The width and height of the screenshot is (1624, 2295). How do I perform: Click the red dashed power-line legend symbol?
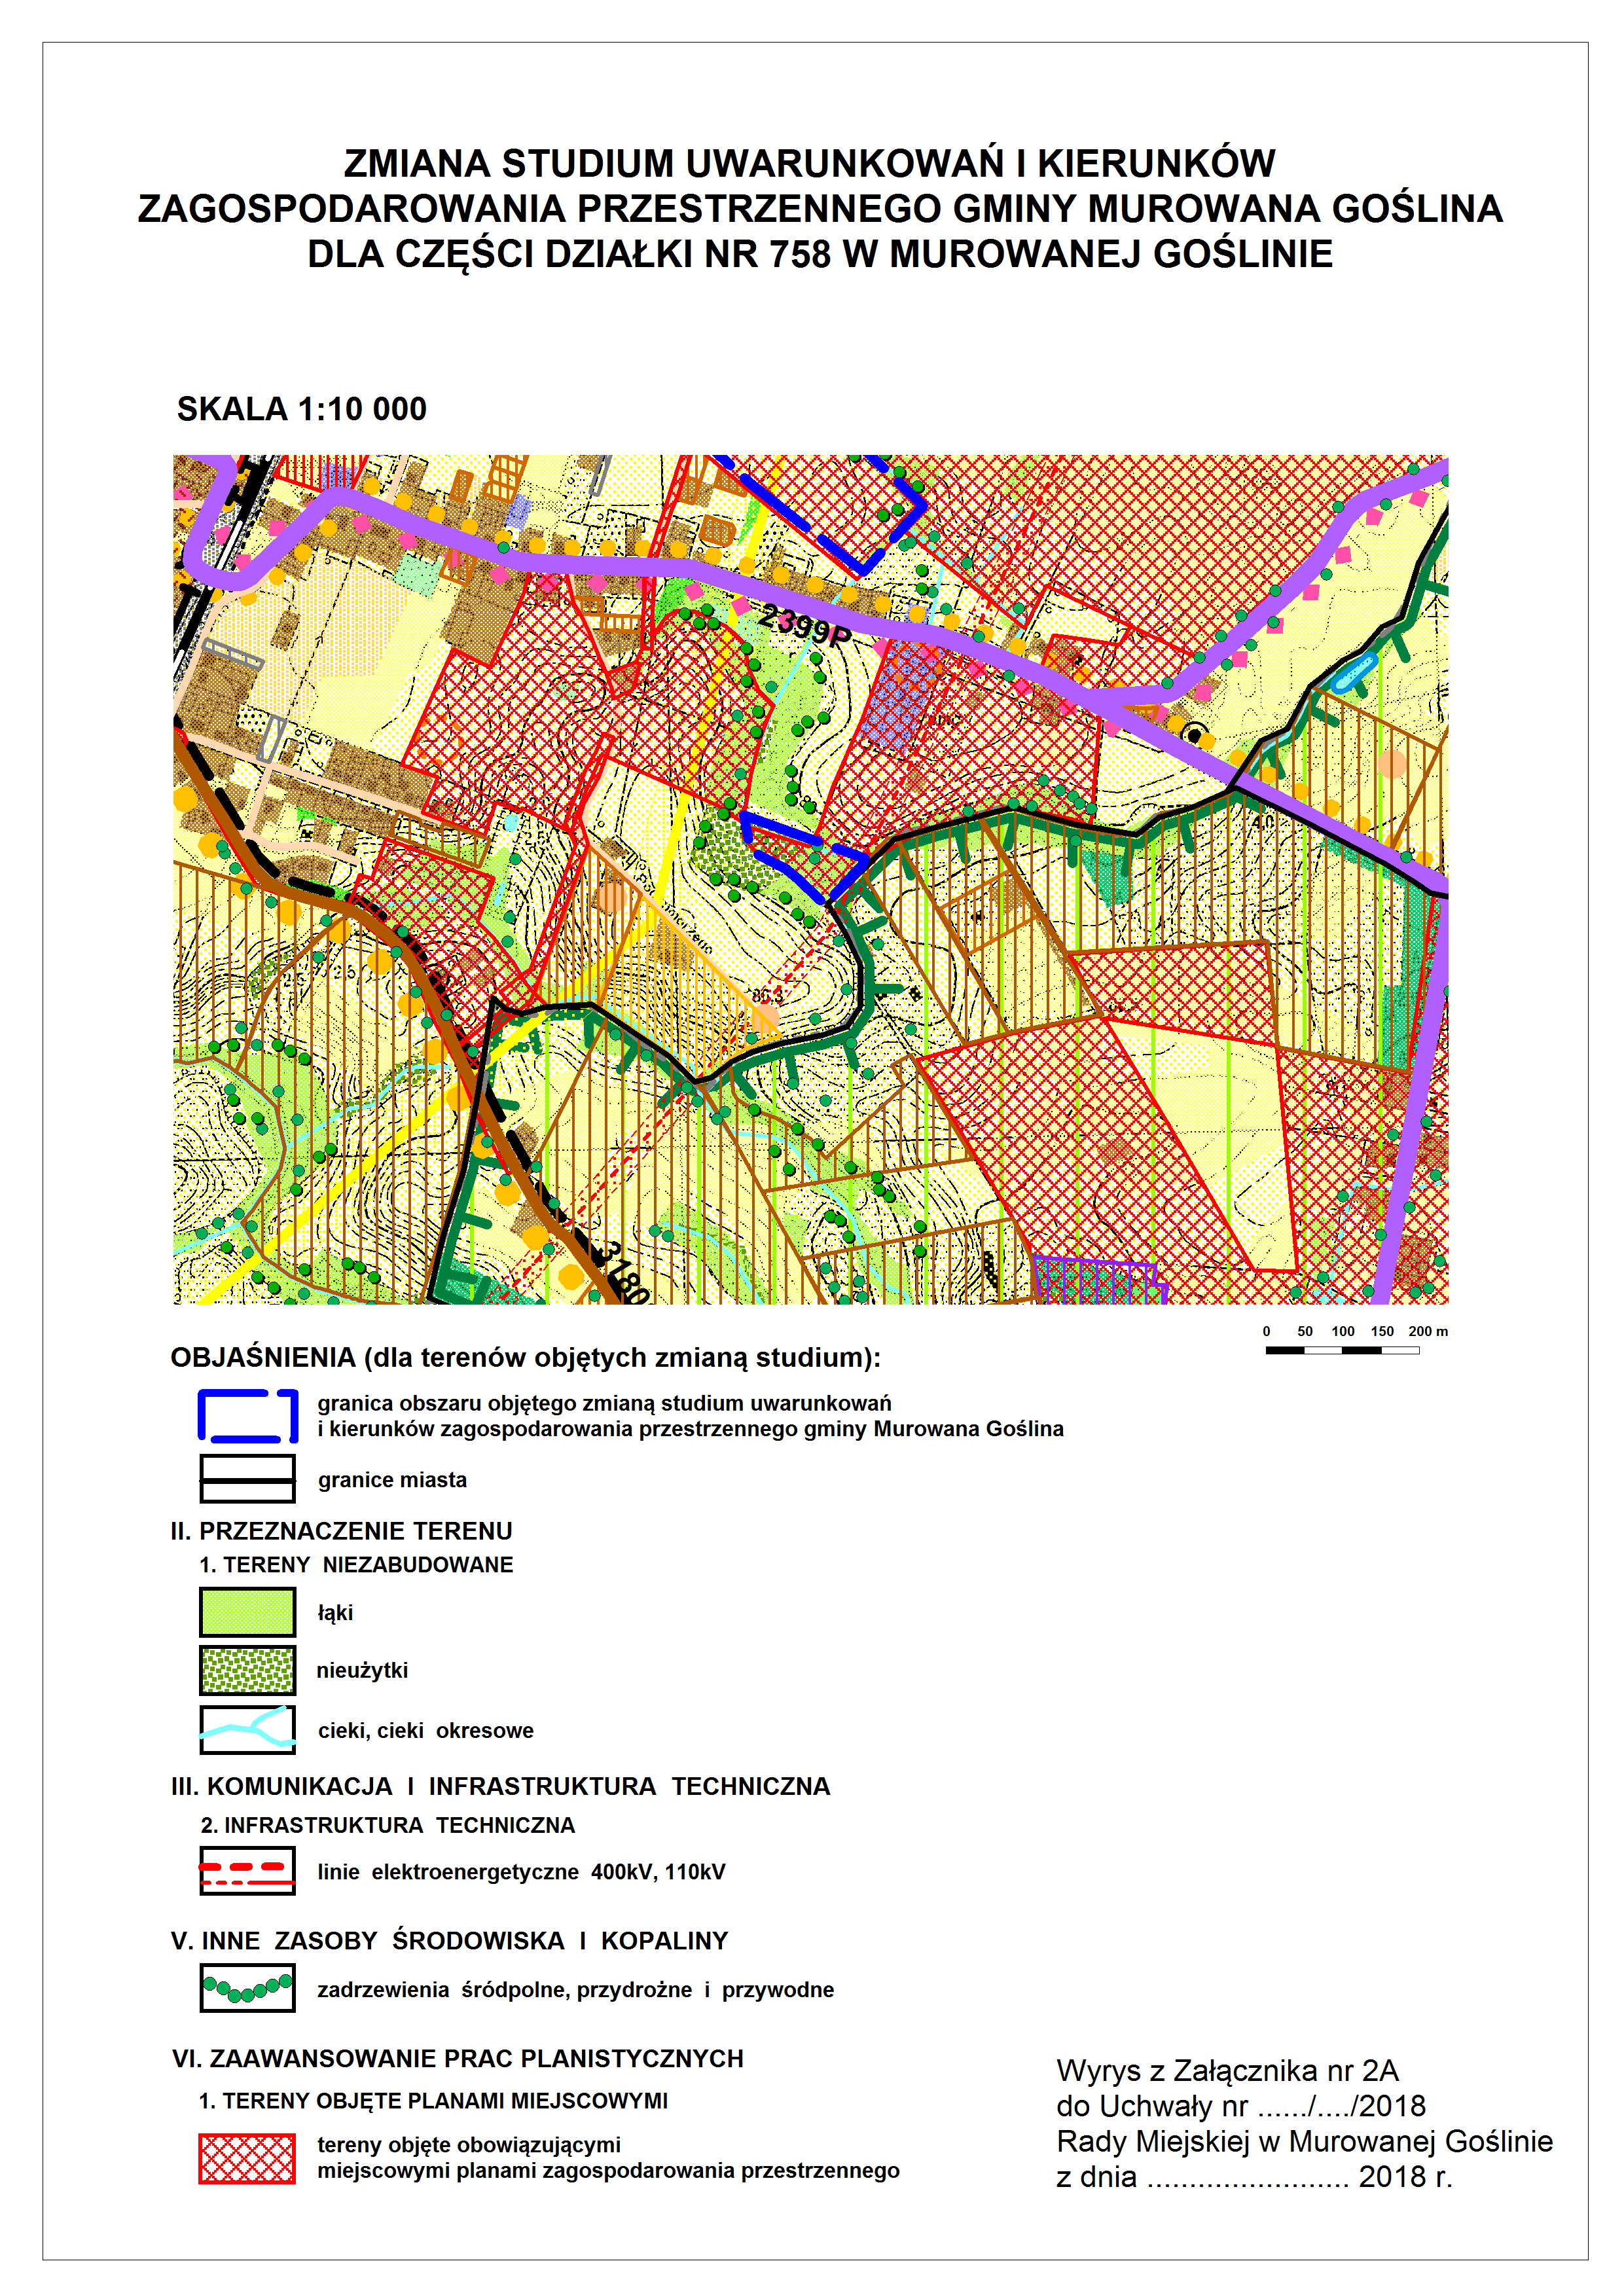click(x=247, y=1870)
